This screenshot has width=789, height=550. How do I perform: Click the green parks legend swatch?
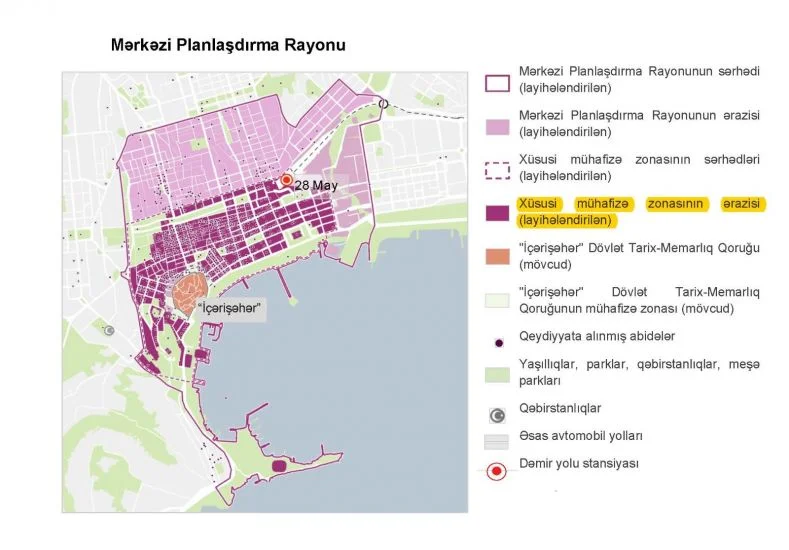497,375
